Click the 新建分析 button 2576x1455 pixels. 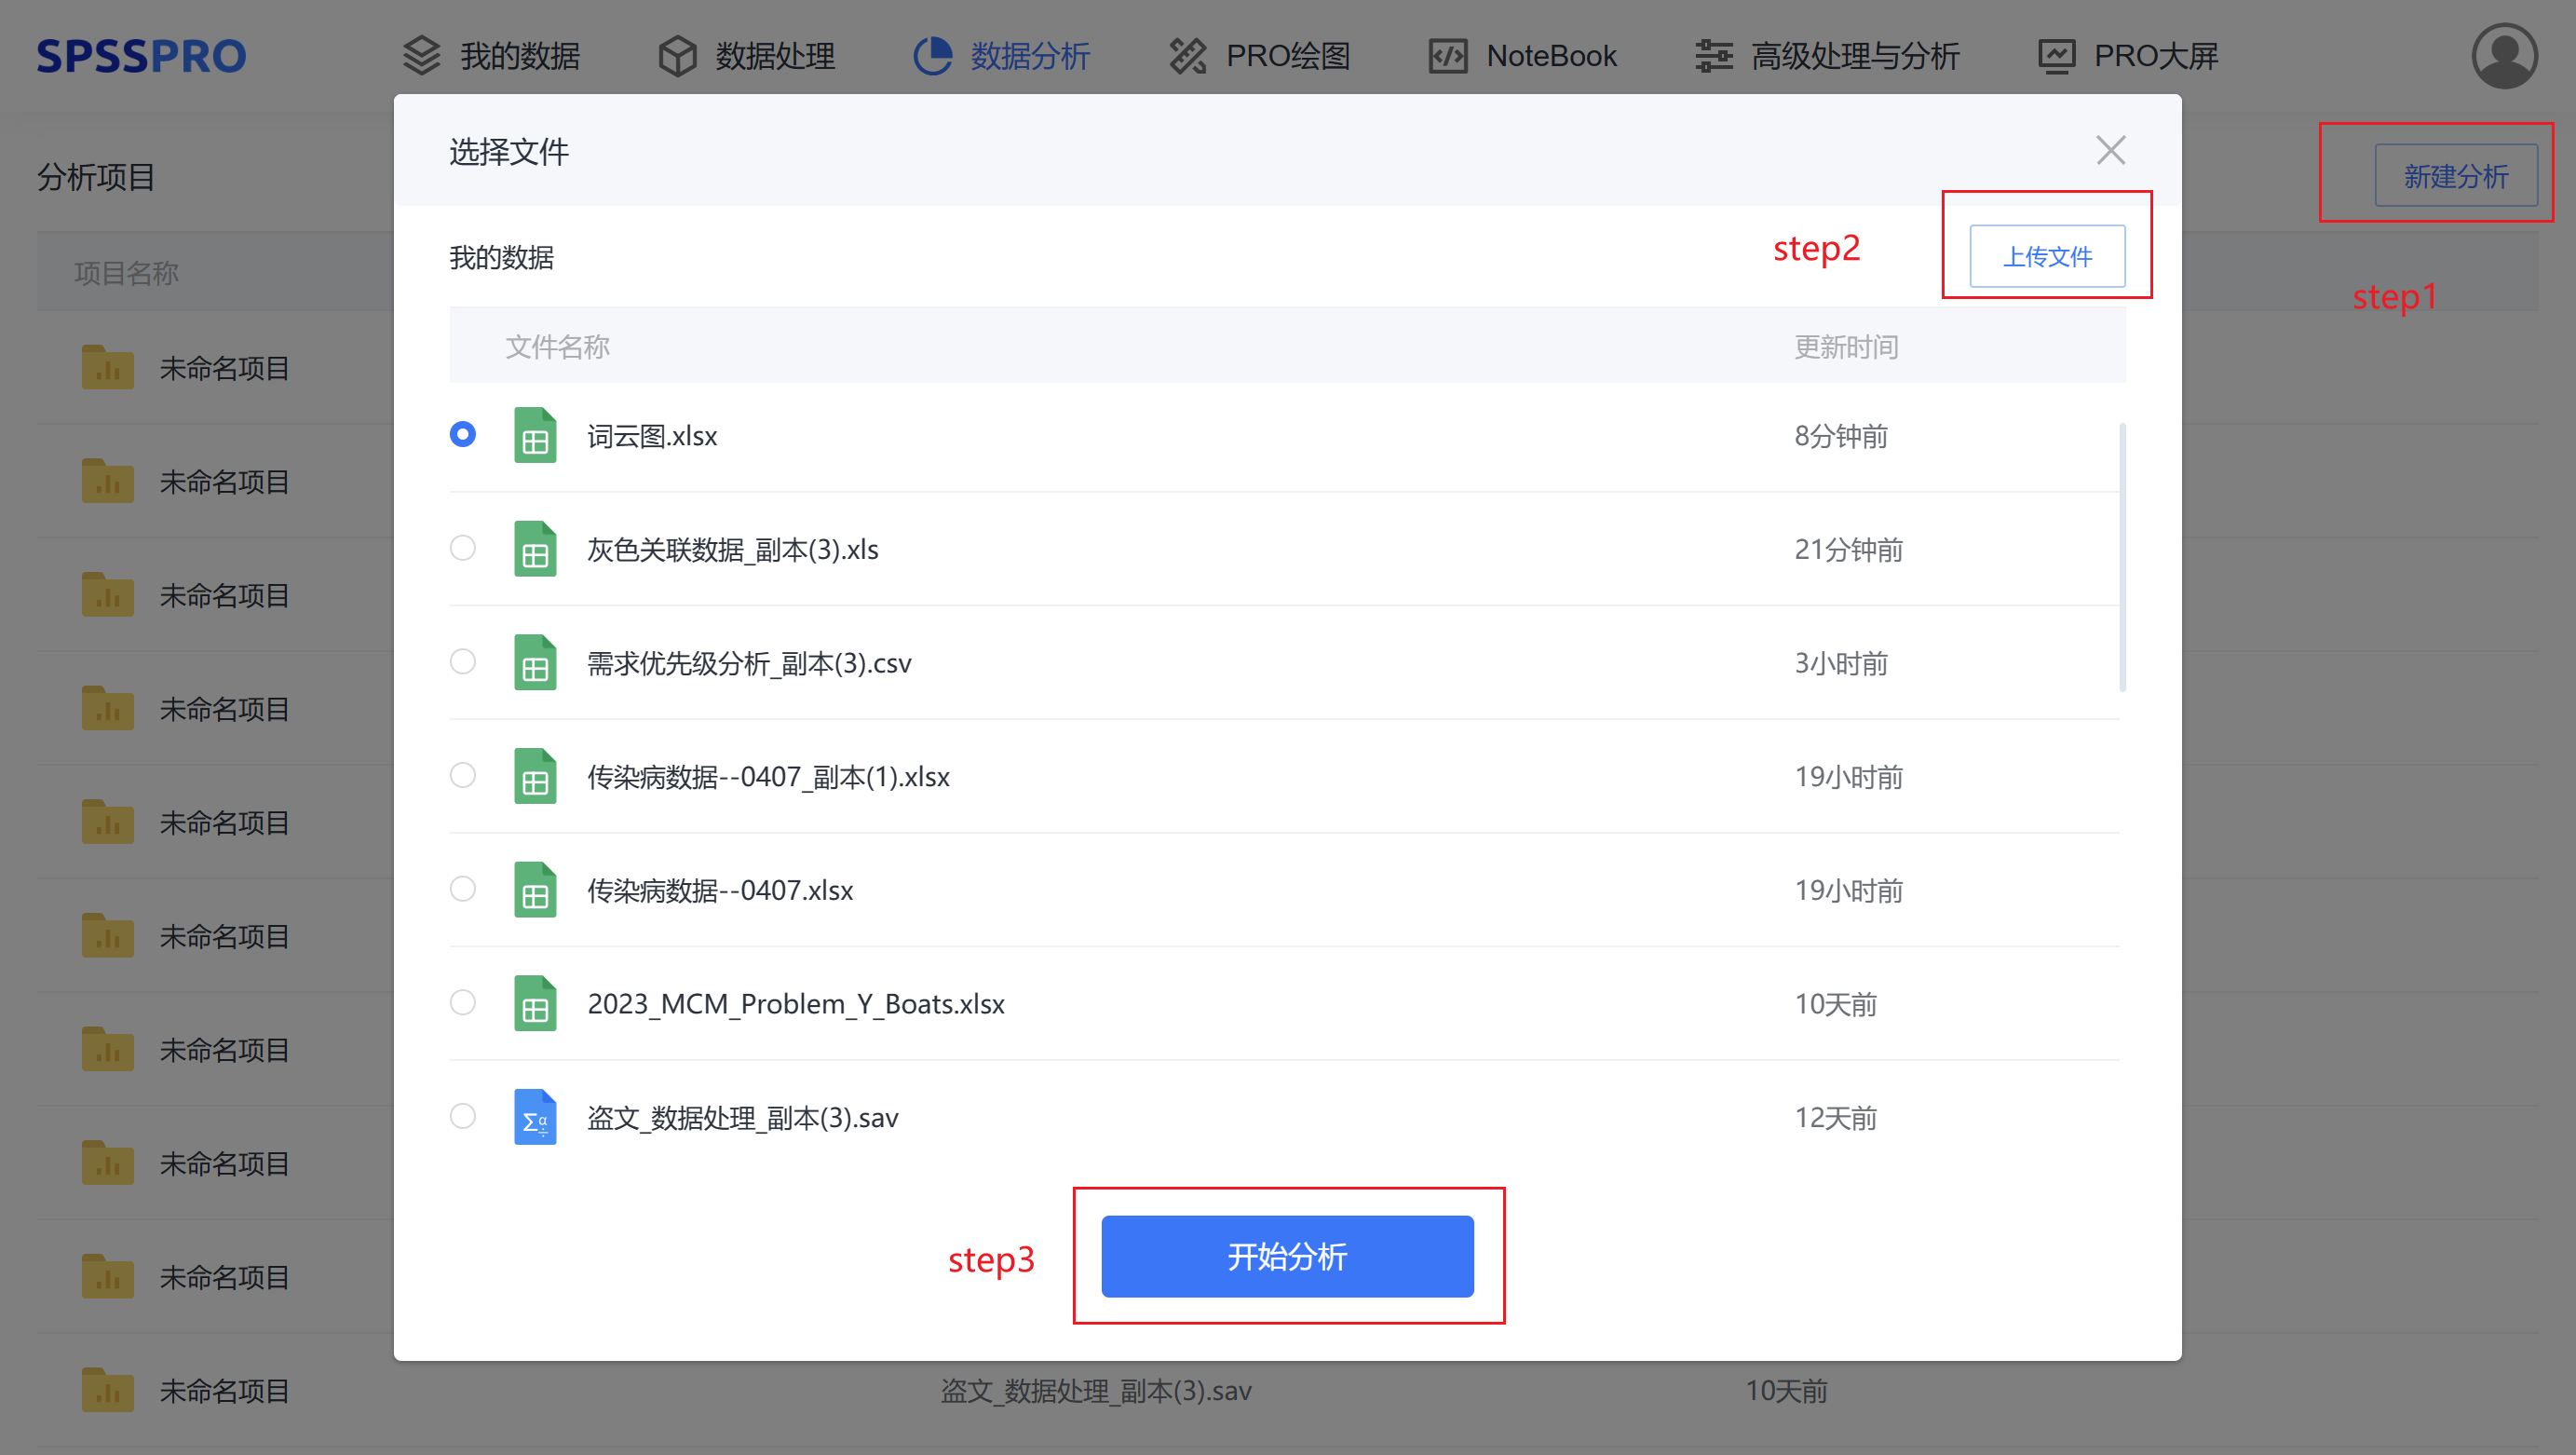pyautogui.click(x=2455, y=176)
